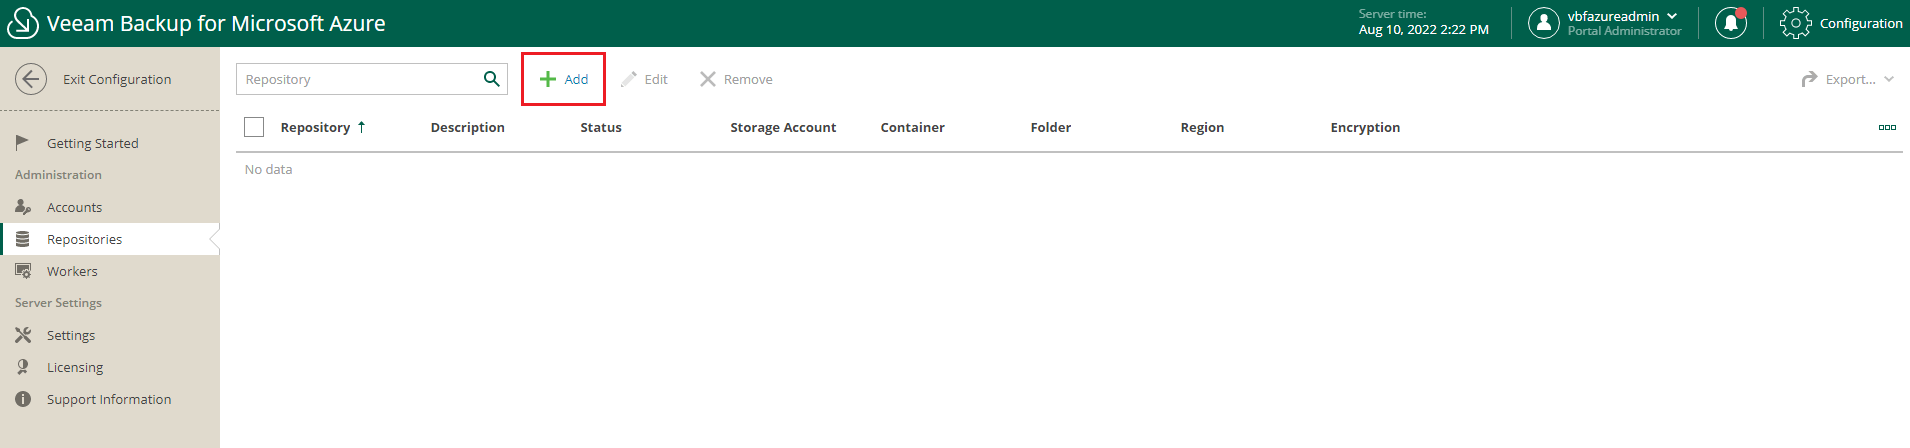This screenshot has width=1910, height=448.
Task: Click the Getting Started flag icon
Action: pyautogui.click(x=22, y=143)
